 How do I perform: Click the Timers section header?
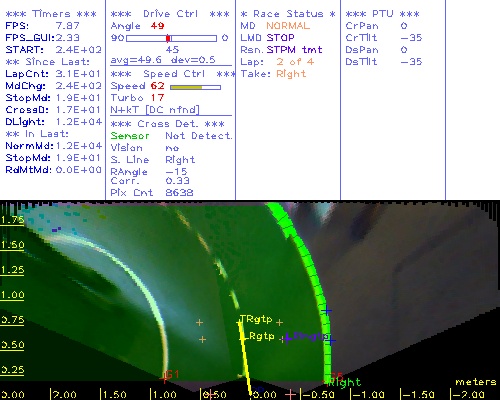51,14
